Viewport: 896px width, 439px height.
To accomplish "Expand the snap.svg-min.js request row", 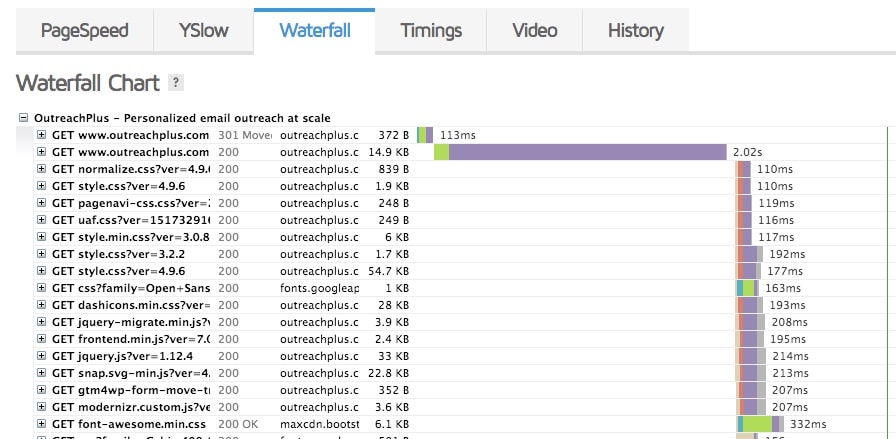I will (42, 373).
